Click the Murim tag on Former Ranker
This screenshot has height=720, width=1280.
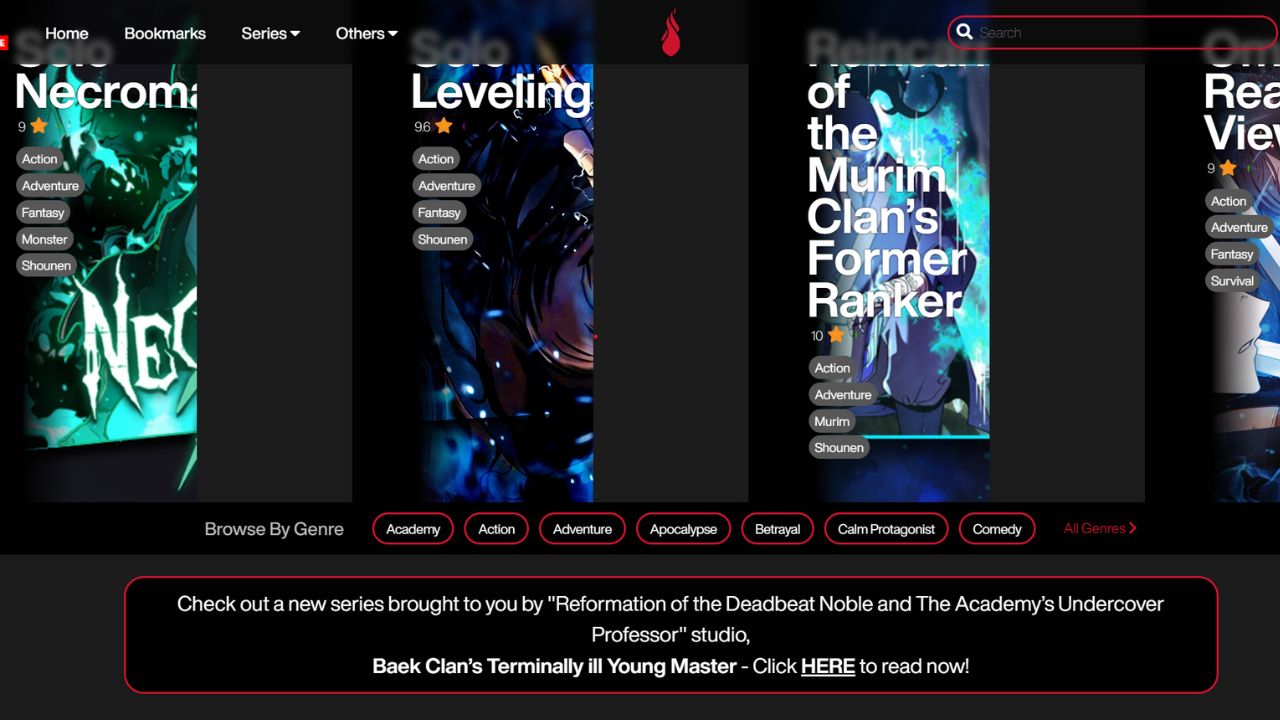click(831, 421)
